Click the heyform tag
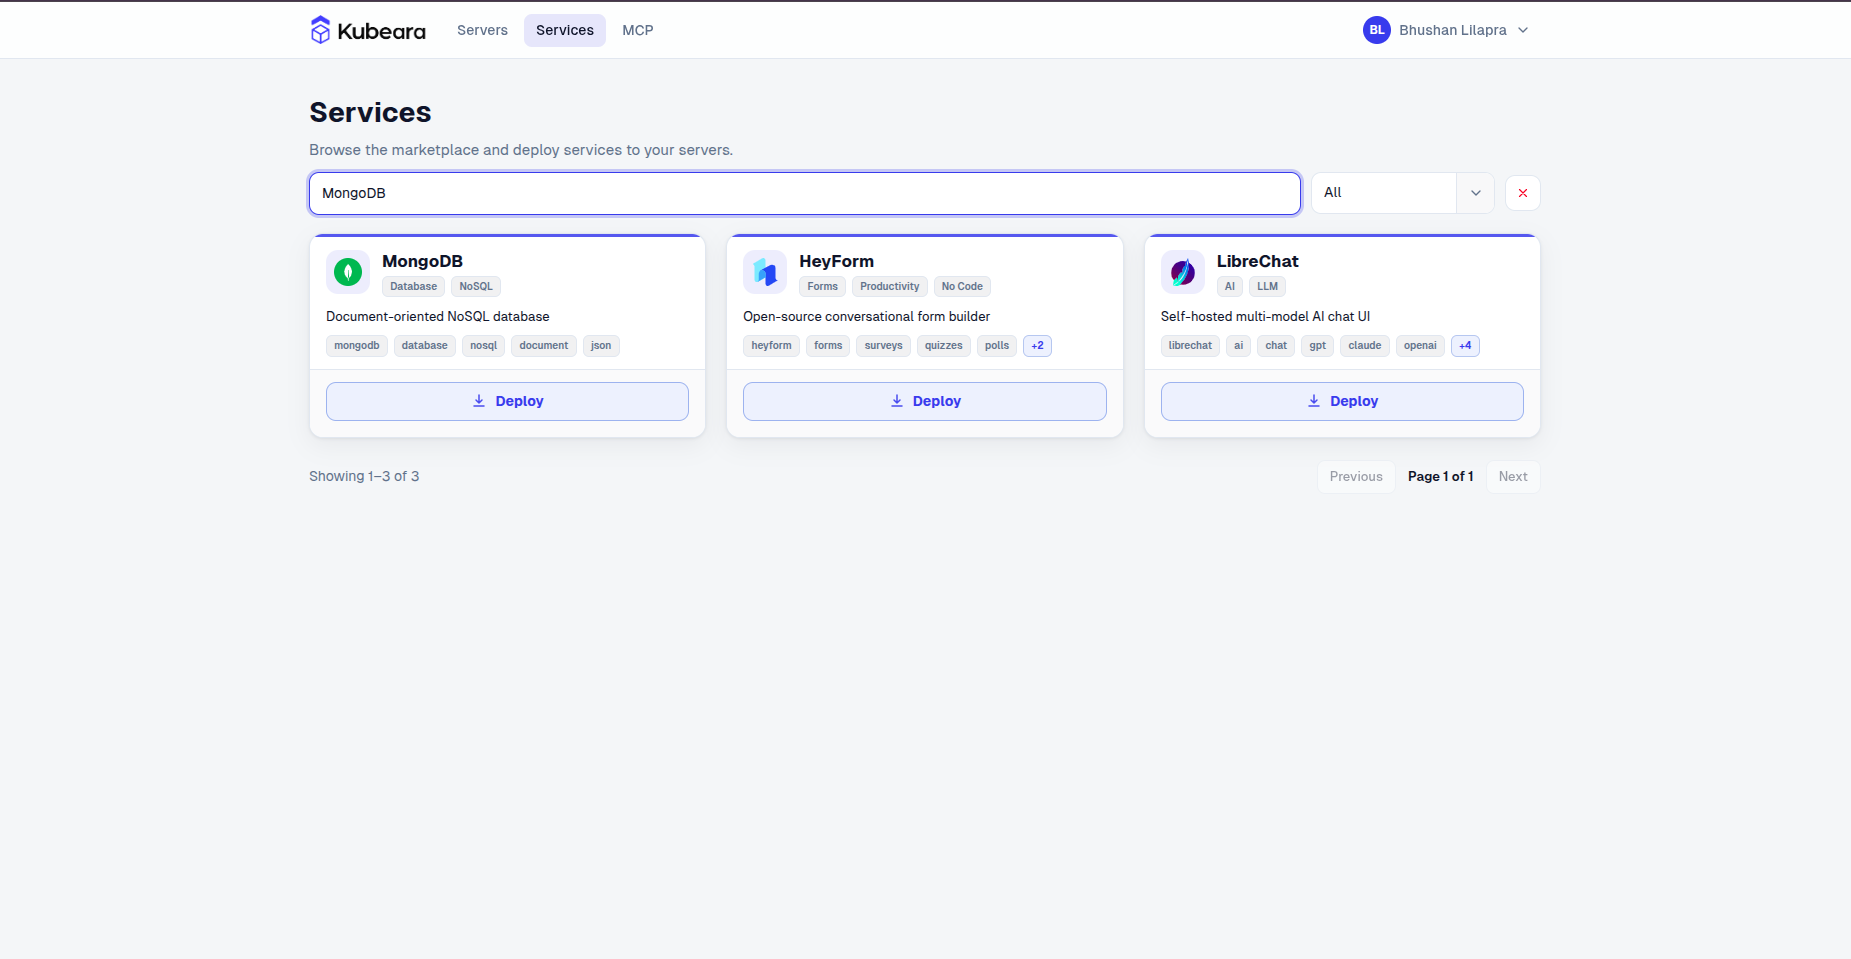This screenshot has width=1851, height=959. (772, 346)
